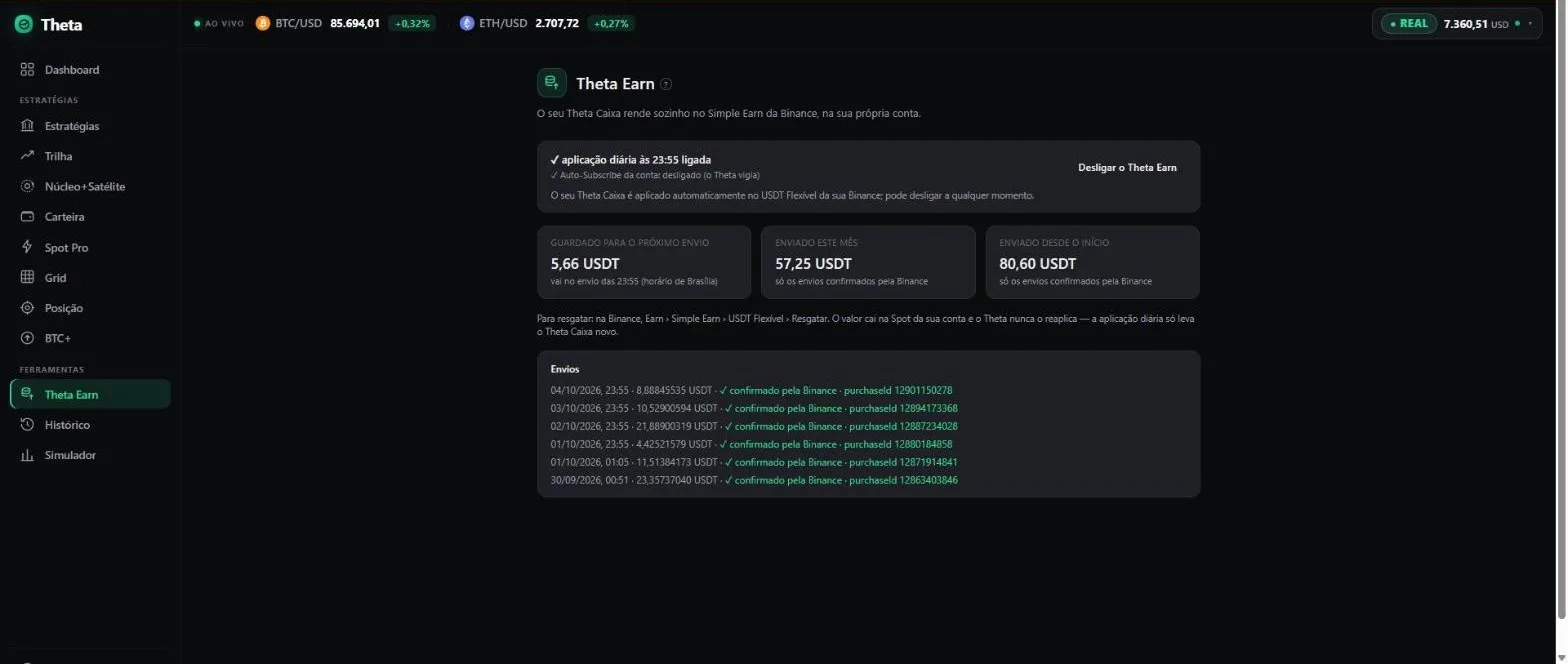
Task: Click the Envios list heading
Action: click(x=565, y=369)
